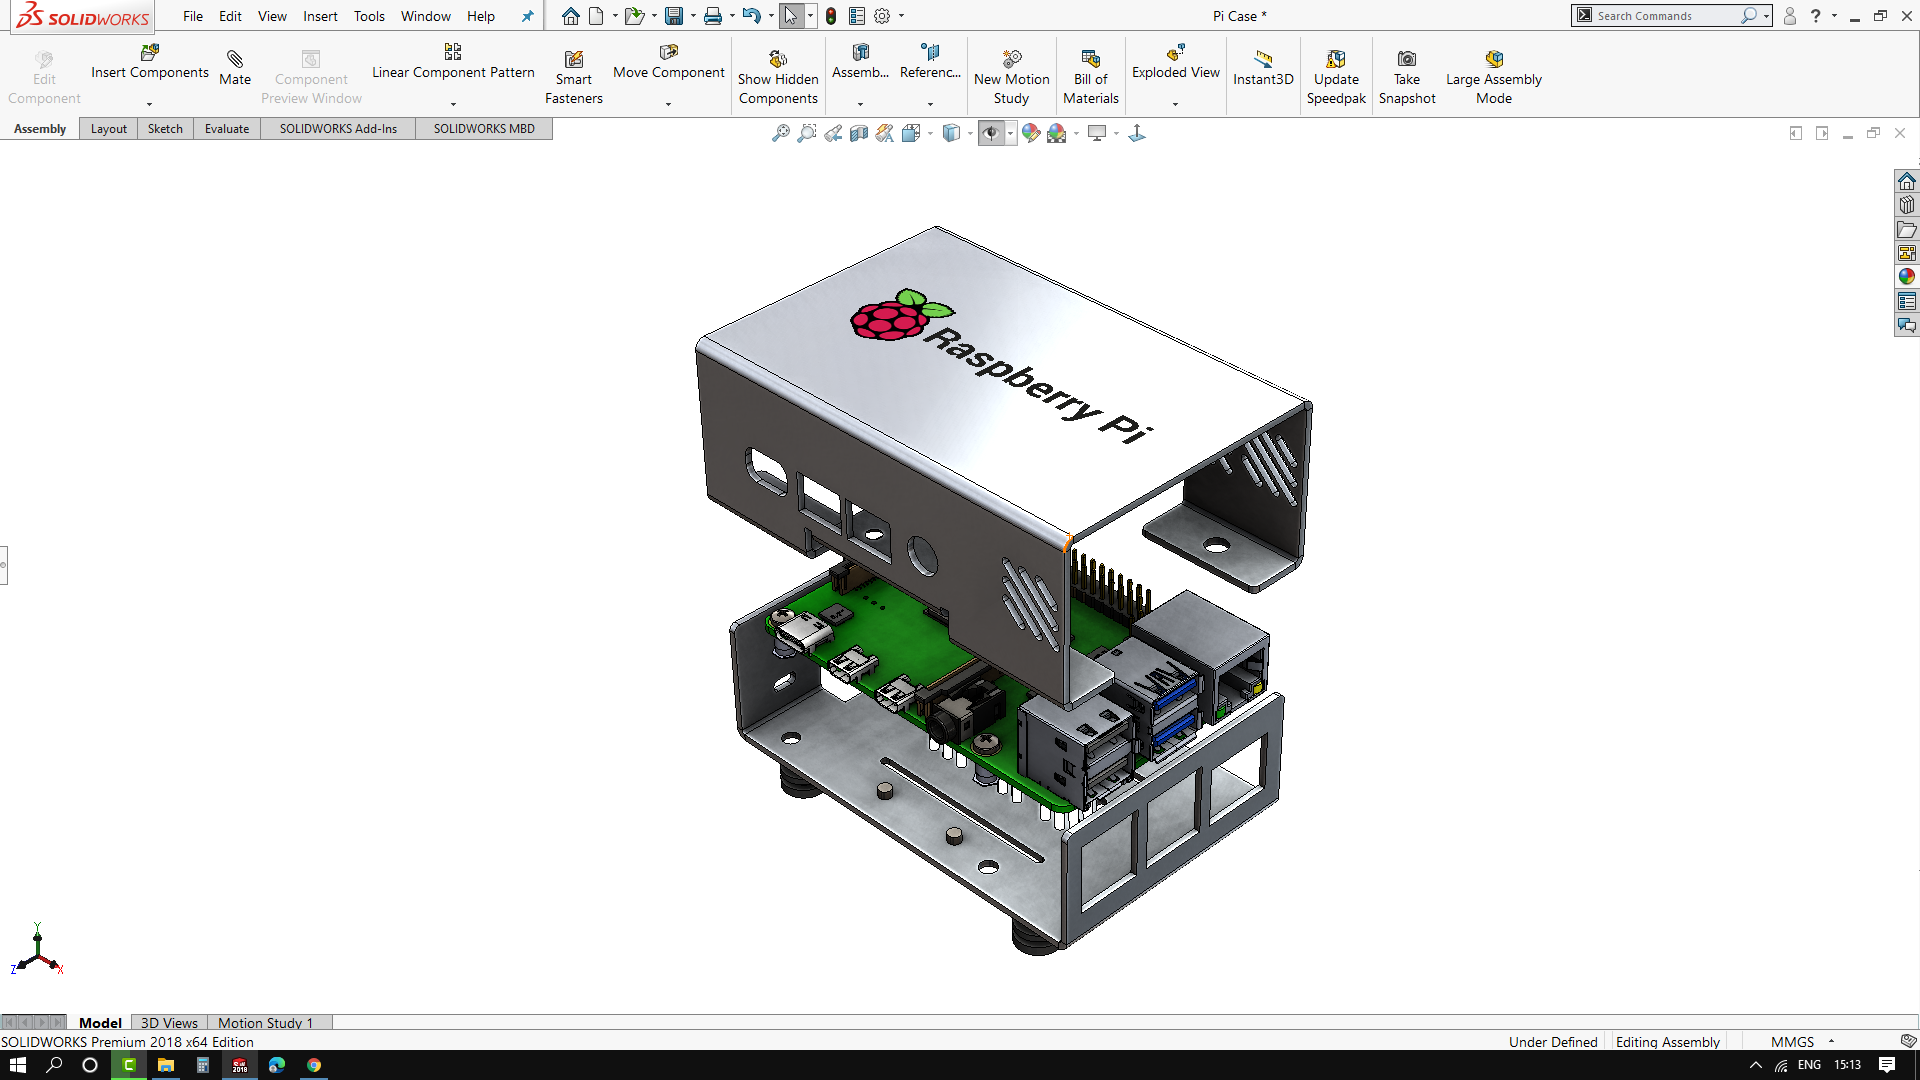Open Dynamic Annotation Views icon
Image resolution: width=1920 pixels, height=1080 pixels.
click(884, 133)
